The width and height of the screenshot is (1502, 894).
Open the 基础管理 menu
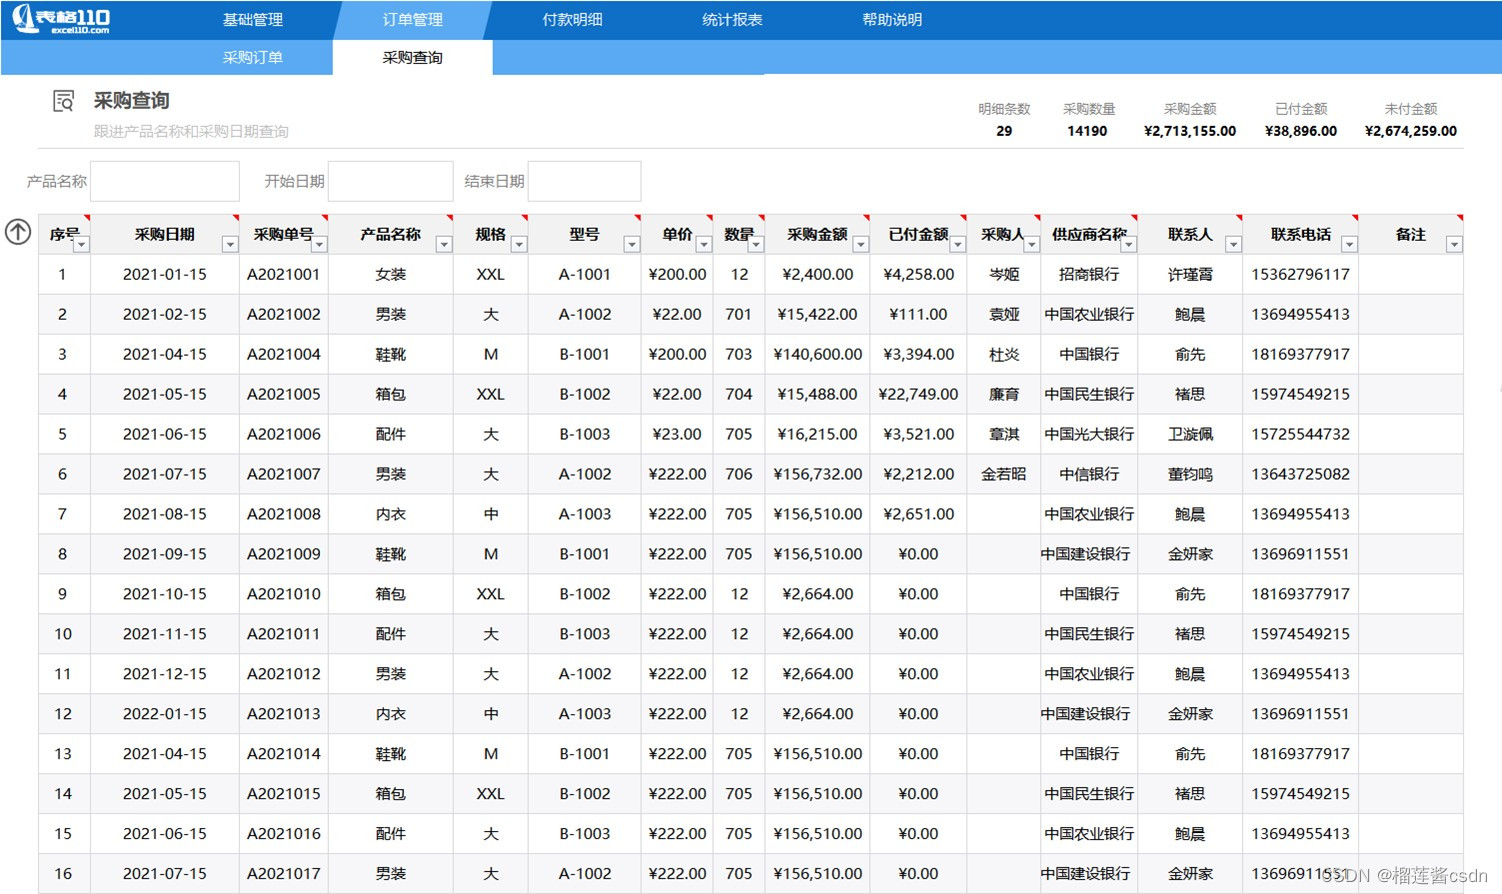click(x=252, y=19)
